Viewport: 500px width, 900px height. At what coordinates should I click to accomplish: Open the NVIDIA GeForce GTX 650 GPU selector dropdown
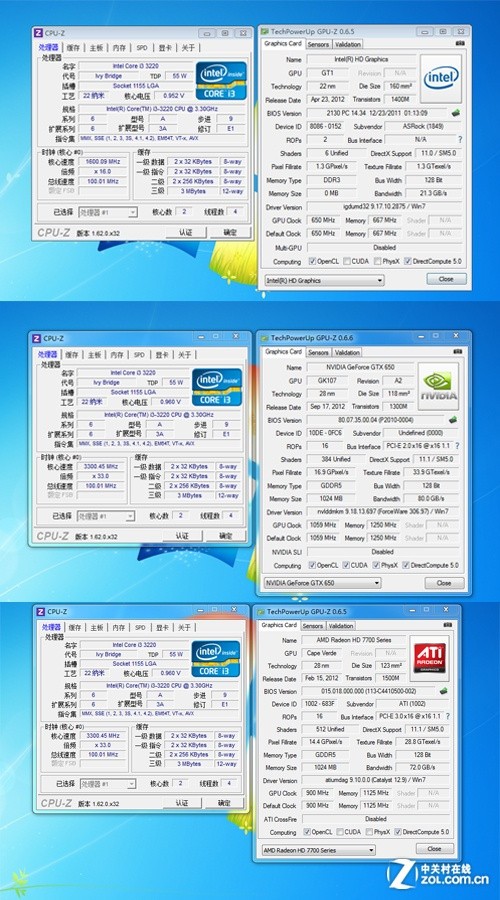coord(322,583)
